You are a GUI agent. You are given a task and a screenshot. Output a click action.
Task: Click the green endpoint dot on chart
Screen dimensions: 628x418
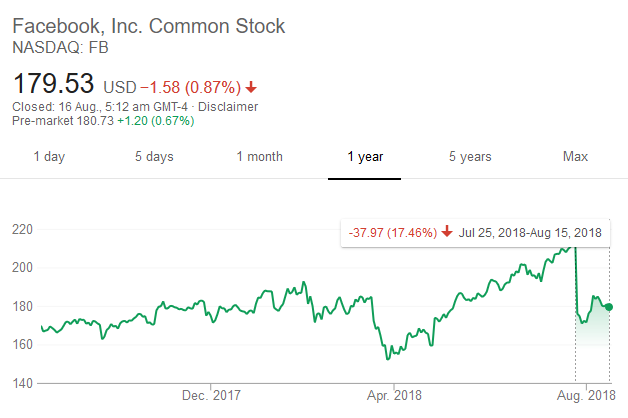click(x=609, y=307)
